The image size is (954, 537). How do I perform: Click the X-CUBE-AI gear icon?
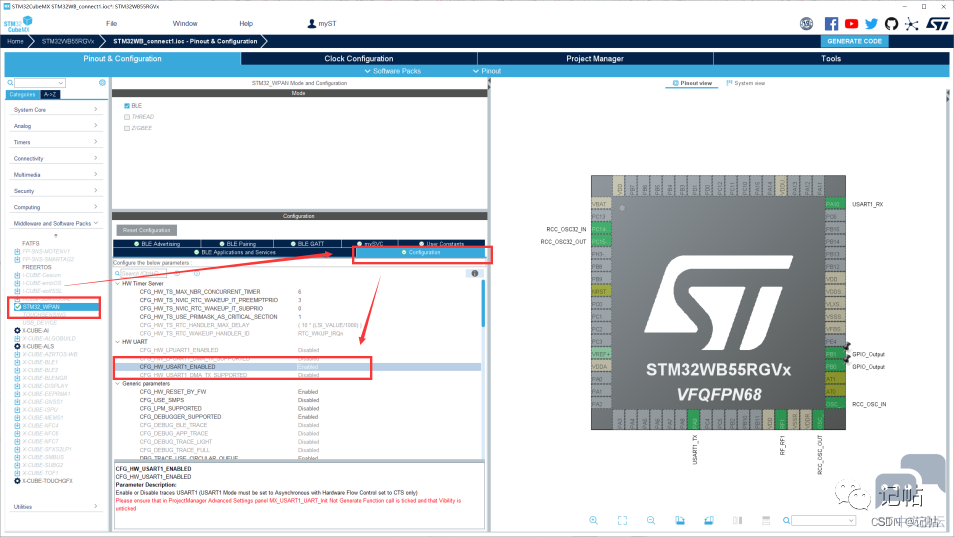(x=17, y=331)
